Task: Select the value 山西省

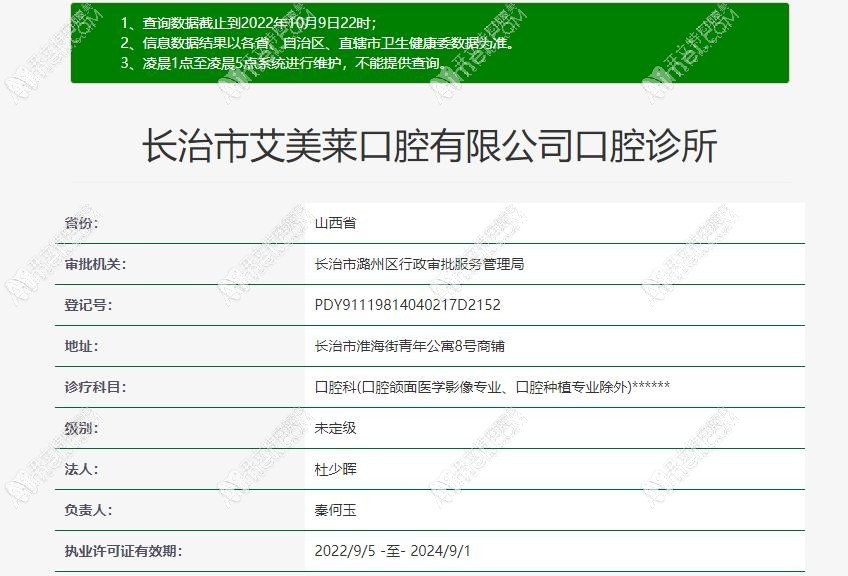Action: (335, 223)
